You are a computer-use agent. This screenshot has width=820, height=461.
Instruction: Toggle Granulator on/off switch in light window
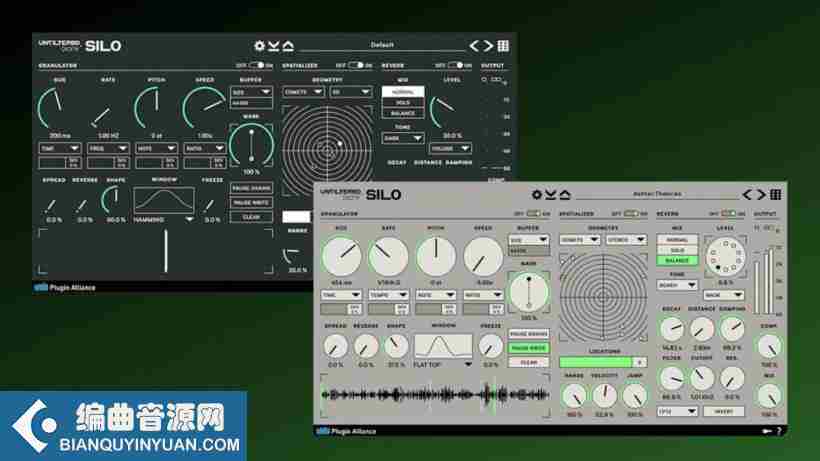[533, 214]
